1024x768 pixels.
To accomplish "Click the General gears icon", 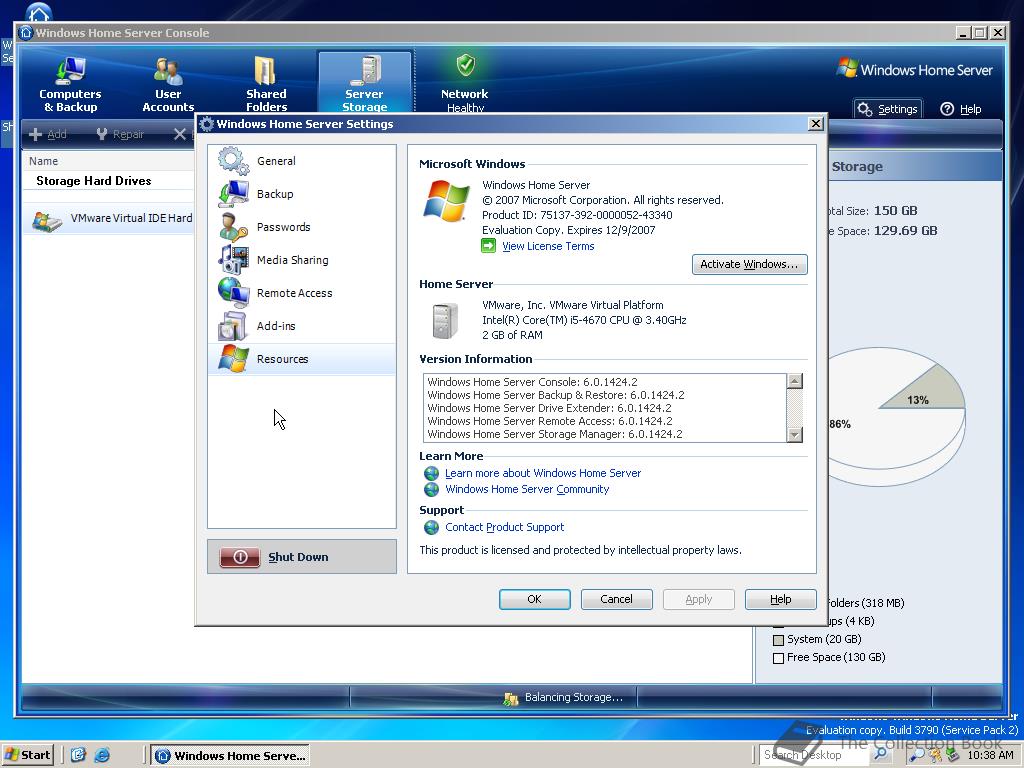I will click(x=233, y=161).
